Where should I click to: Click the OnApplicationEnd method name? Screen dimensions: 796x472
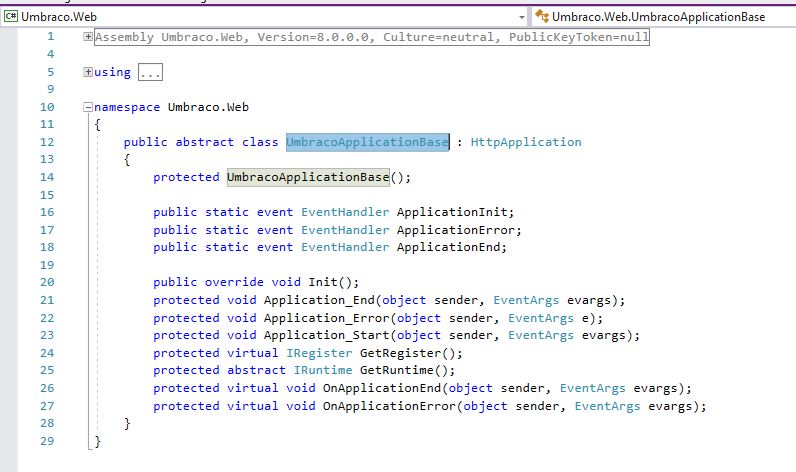[382, 388]
